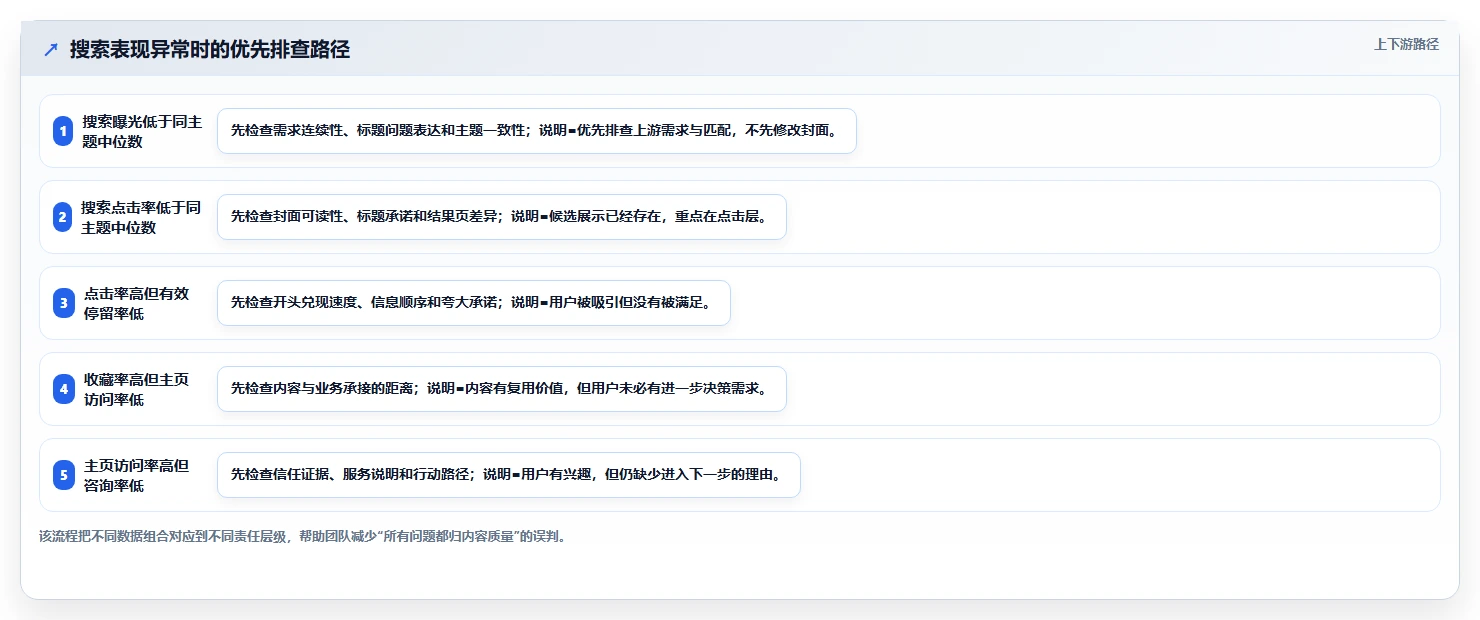Viewport: 1480px width, 620px height.
Task: Open the box starting 先检查封面可读性
Action: 502,217
